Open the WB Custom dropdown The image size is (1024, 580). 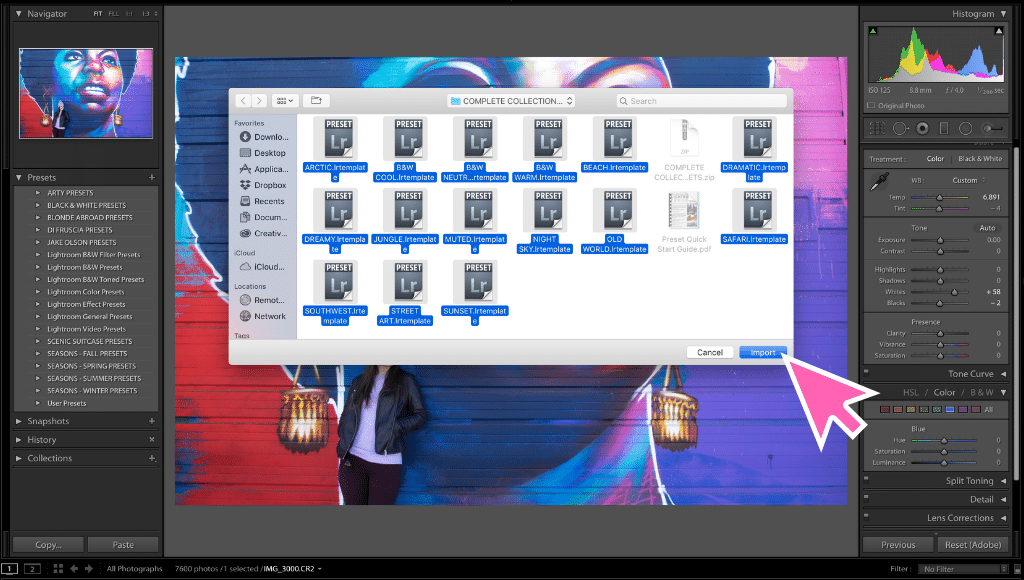tap(968, 180)
